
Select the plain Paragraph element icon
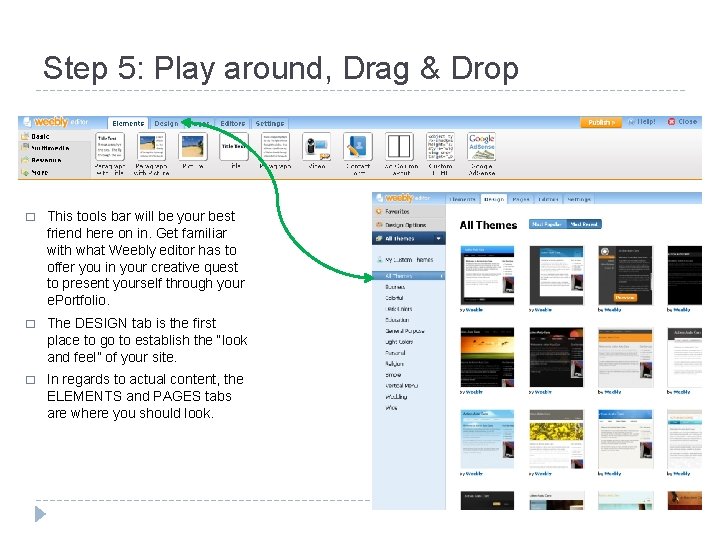(x=276, y=147)
